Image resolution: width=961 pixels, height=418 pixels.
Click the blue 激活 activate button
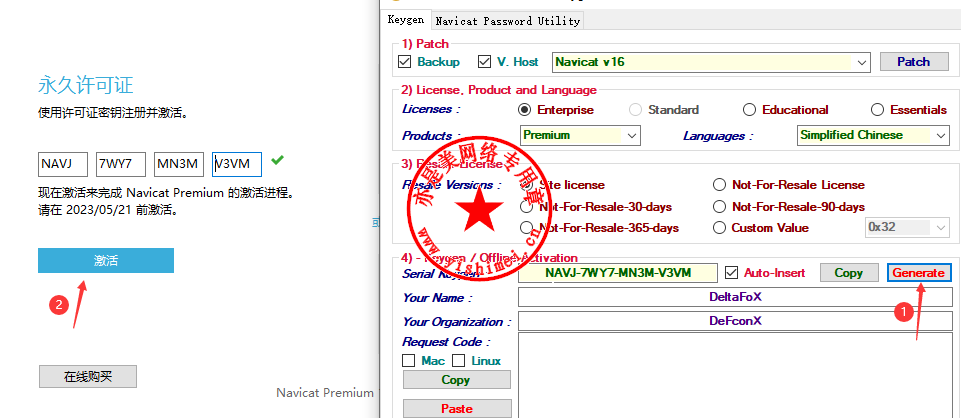[105, 260]
